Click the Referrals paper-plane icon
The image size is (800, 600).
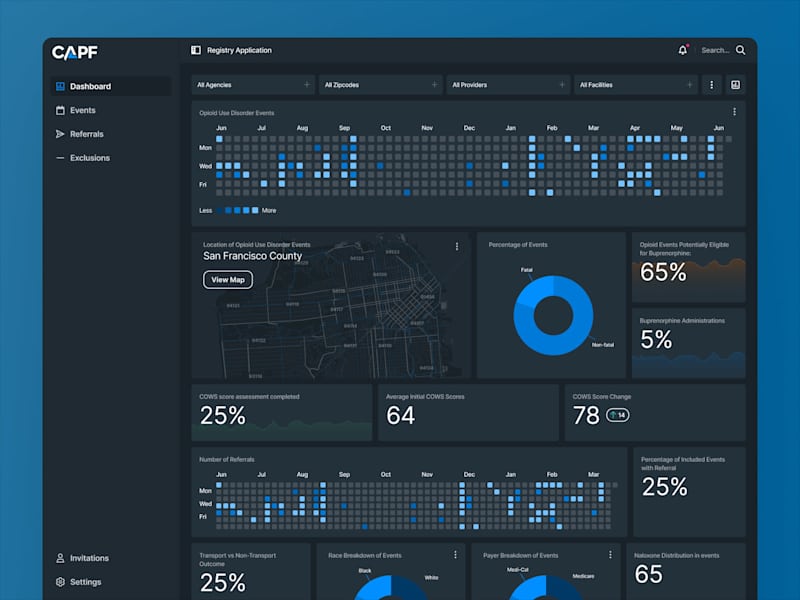60,134
